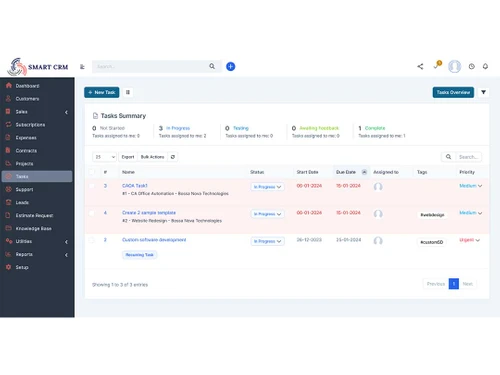Click assignee avatar for CAOA Task1
Screen dimensions: 500x375
pos(378,187)
